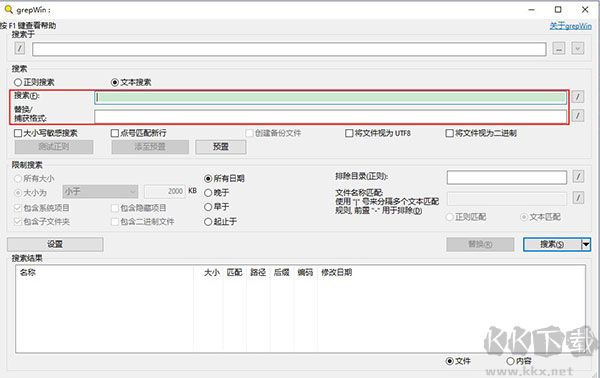Expand the search path history dropdown arrow
Viewport: 600px width, 378px height.
coord(577,49)
